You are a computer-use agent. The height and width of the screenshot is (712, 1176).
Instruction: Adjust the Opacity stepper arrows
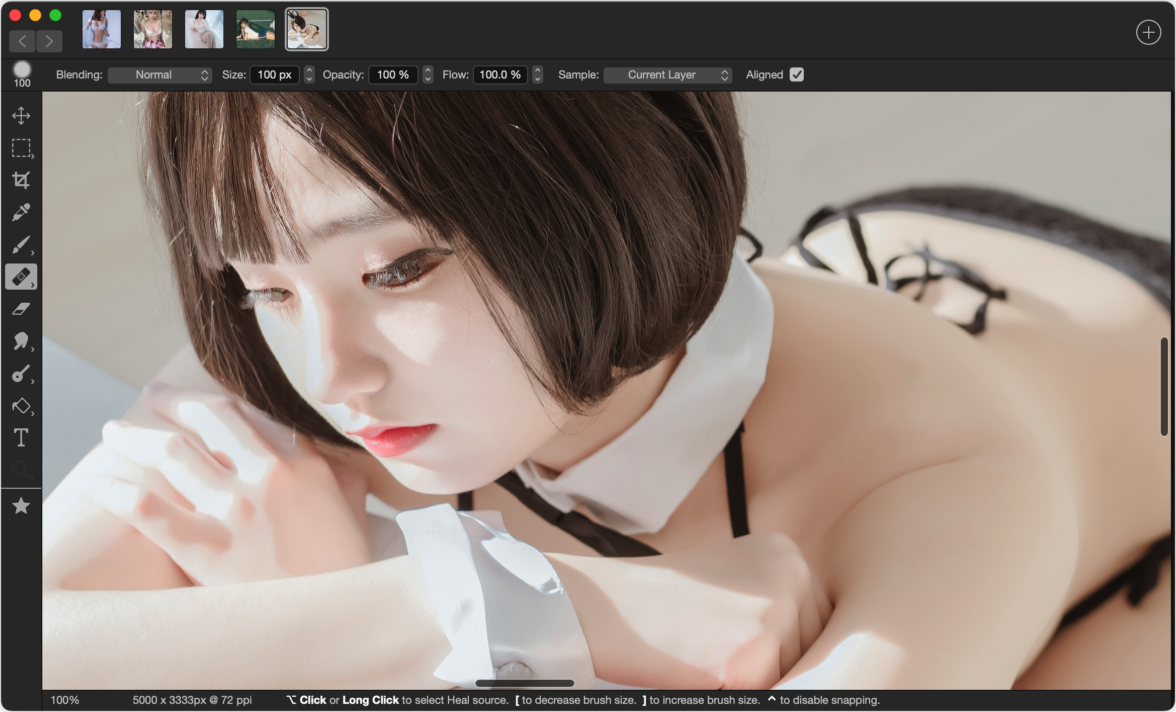point(428,74)
